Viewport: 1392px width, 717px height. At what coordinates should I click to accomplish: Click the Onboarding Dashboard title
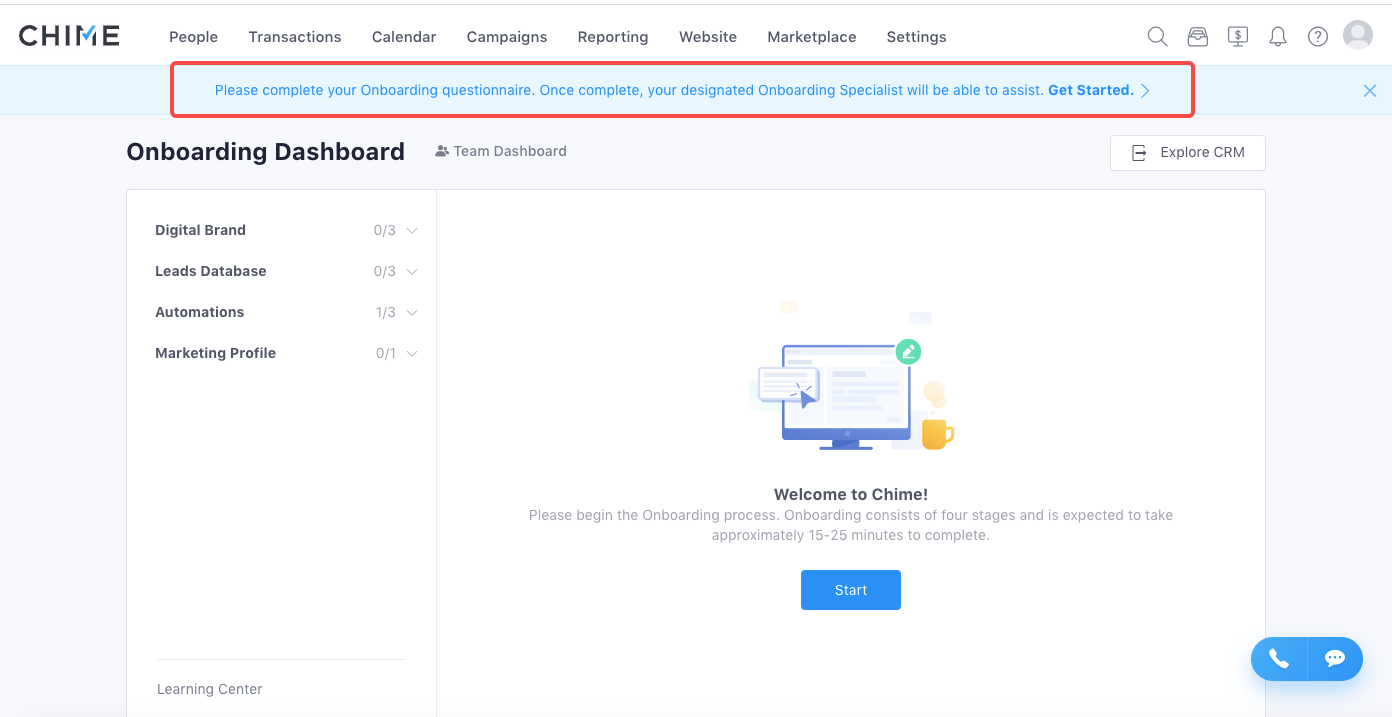[266, 152]
